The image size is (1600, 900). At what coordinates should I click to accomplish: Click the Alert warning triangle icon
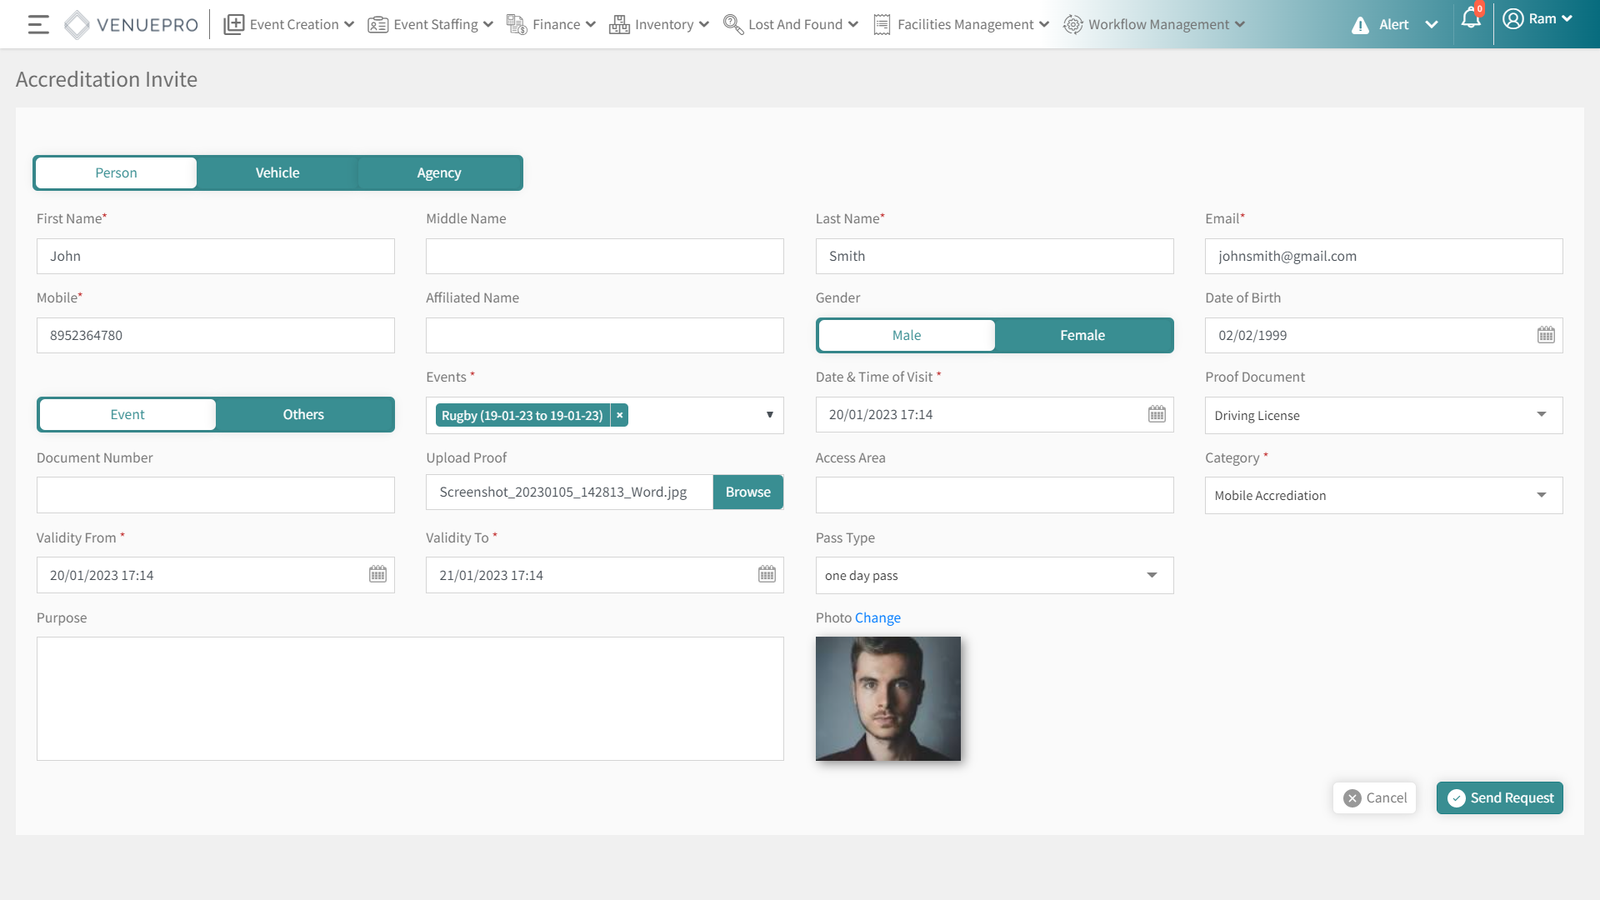click(1360, 25)
